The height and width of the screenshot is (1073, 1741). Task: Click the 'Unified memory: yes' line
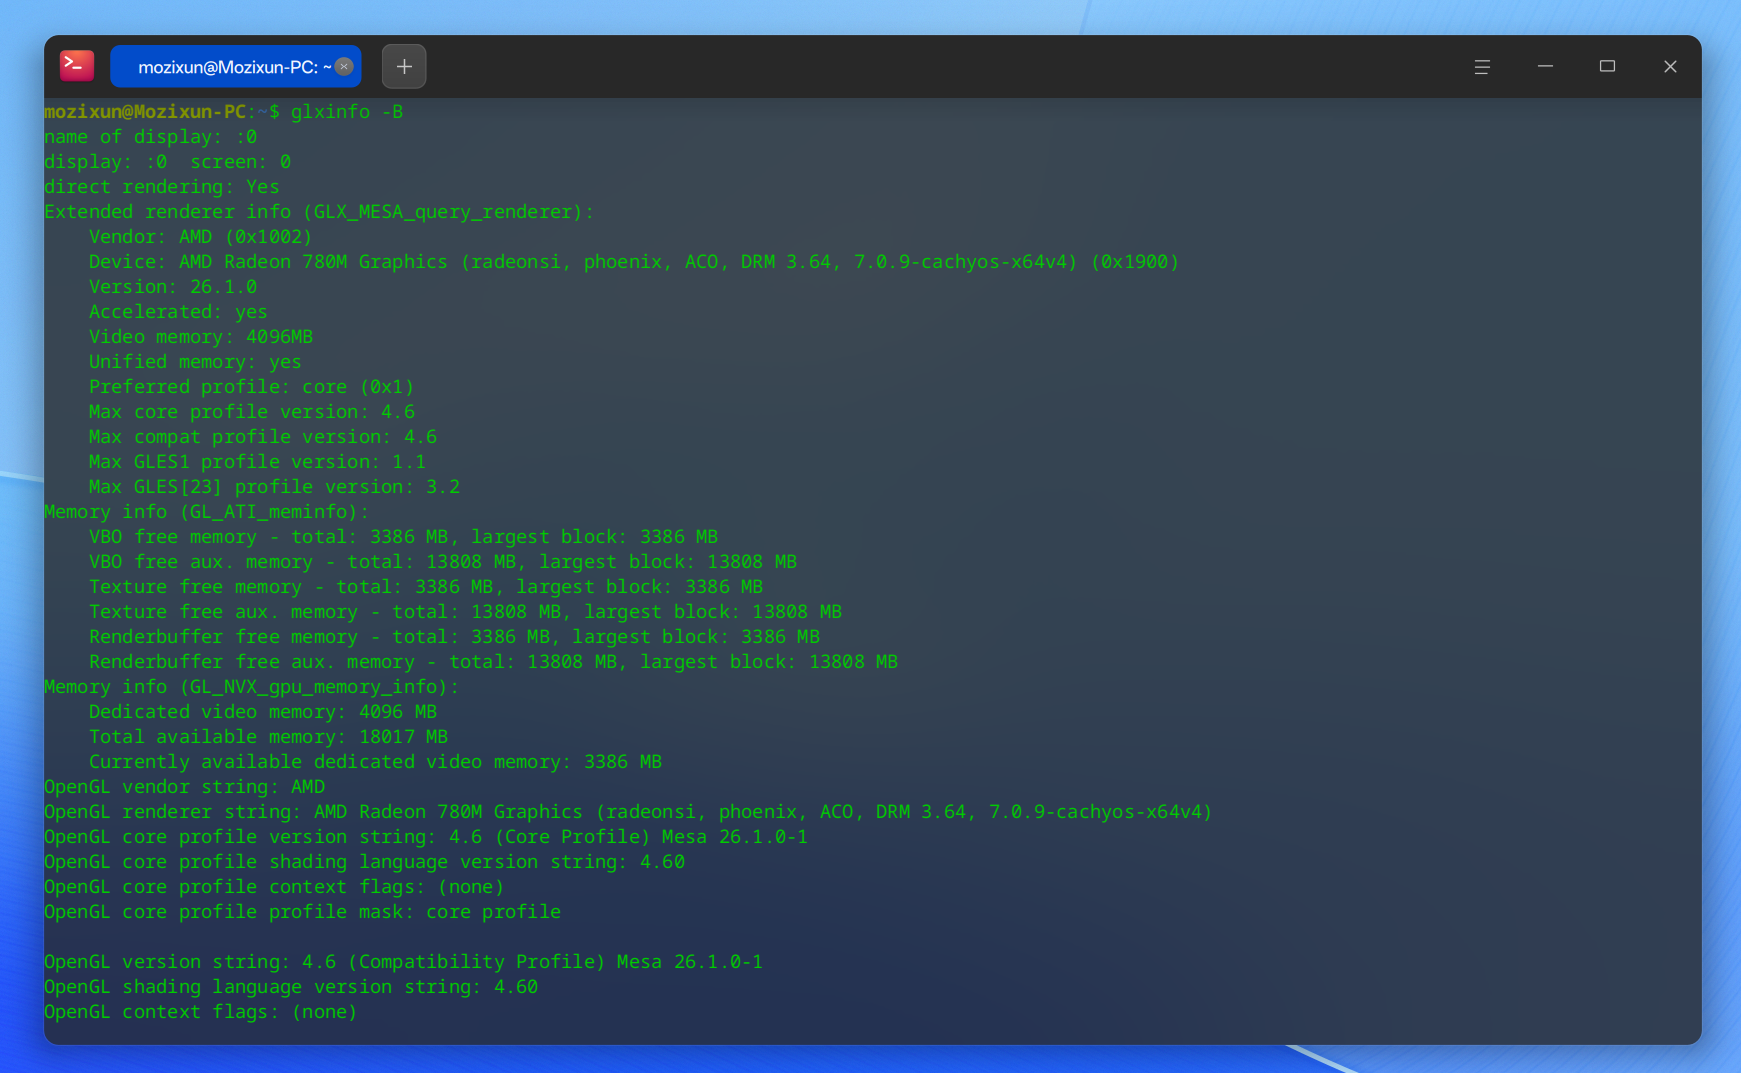coord(195,362)
